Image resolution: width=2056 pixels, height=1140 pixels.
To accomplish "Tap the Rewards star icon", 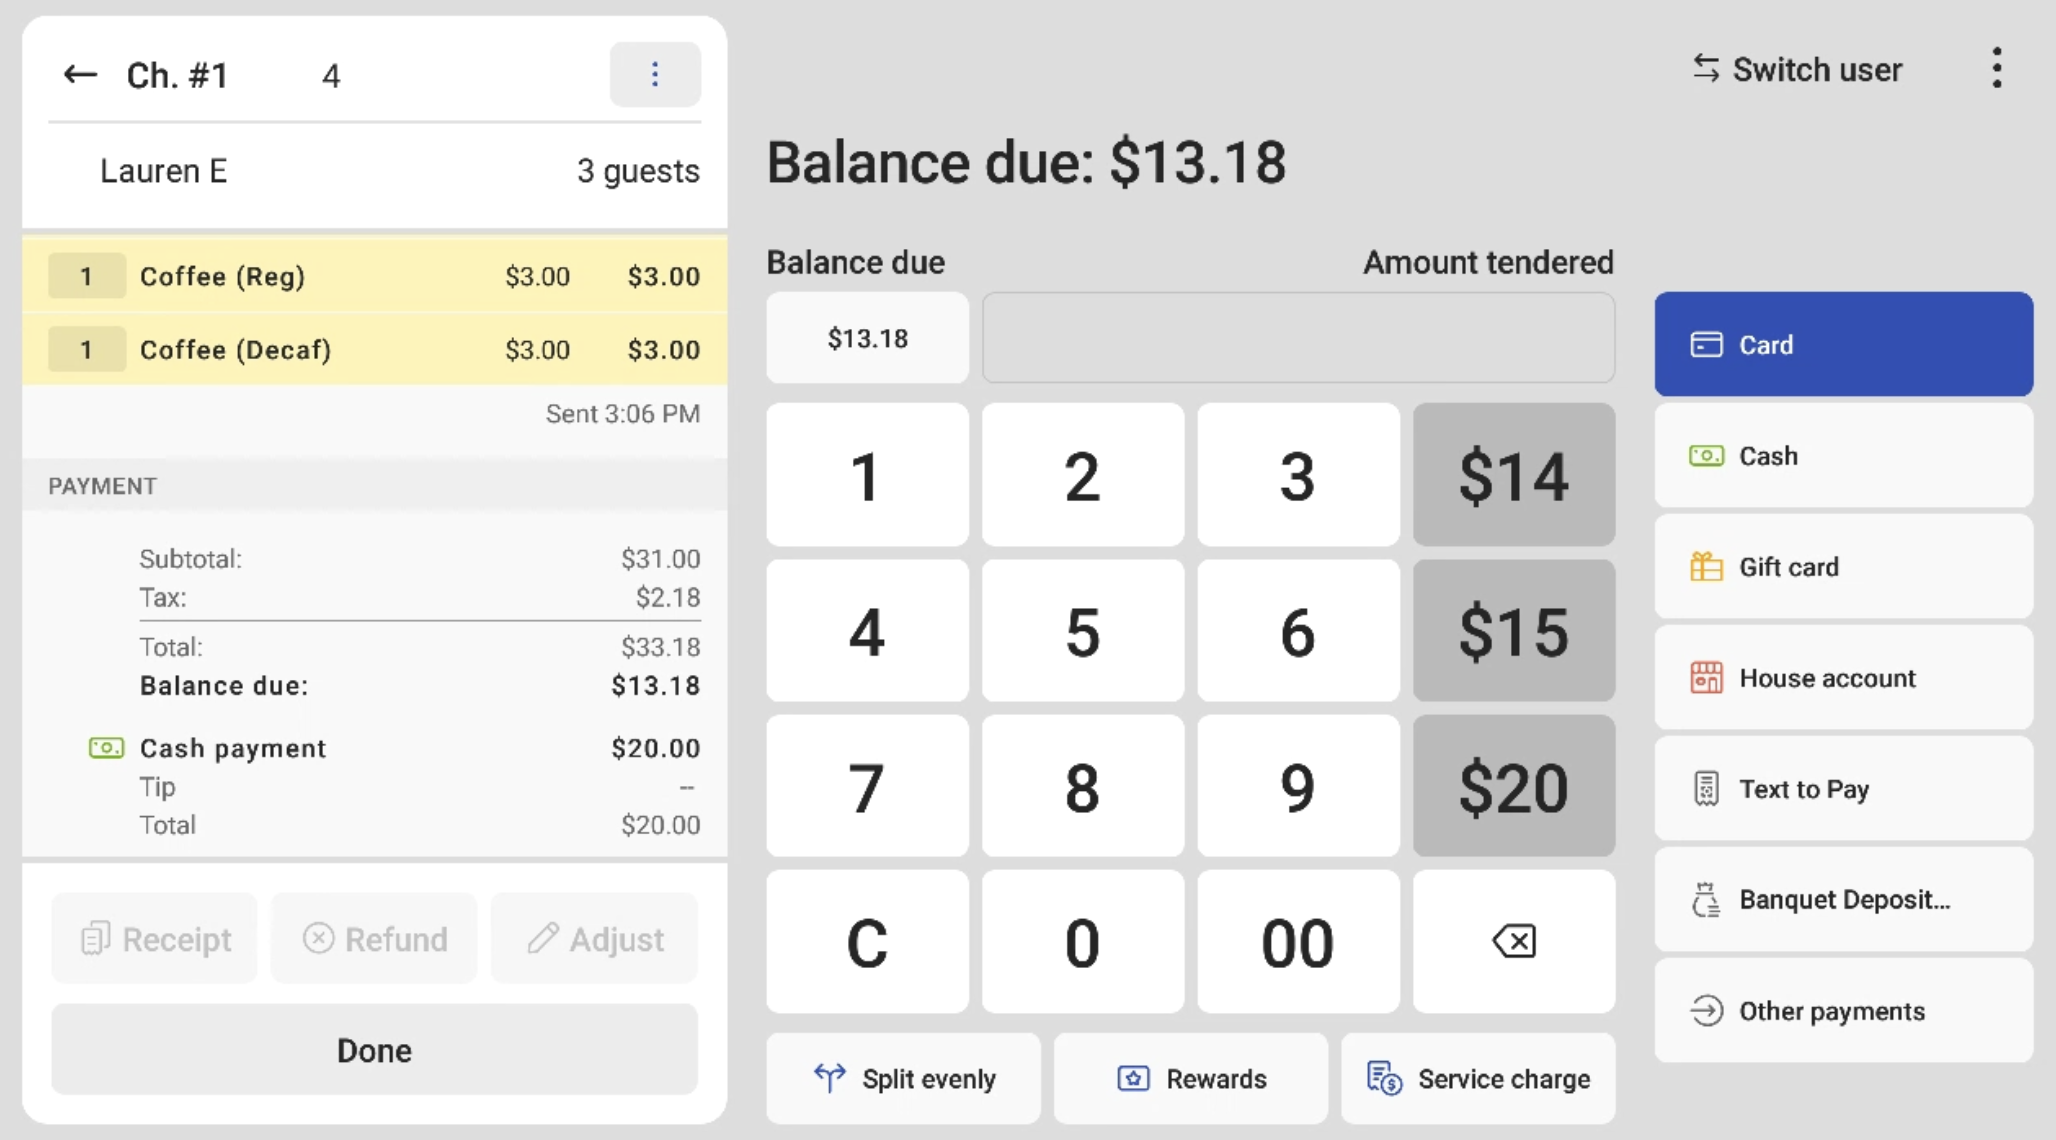I will (x=1133, y=1078).
